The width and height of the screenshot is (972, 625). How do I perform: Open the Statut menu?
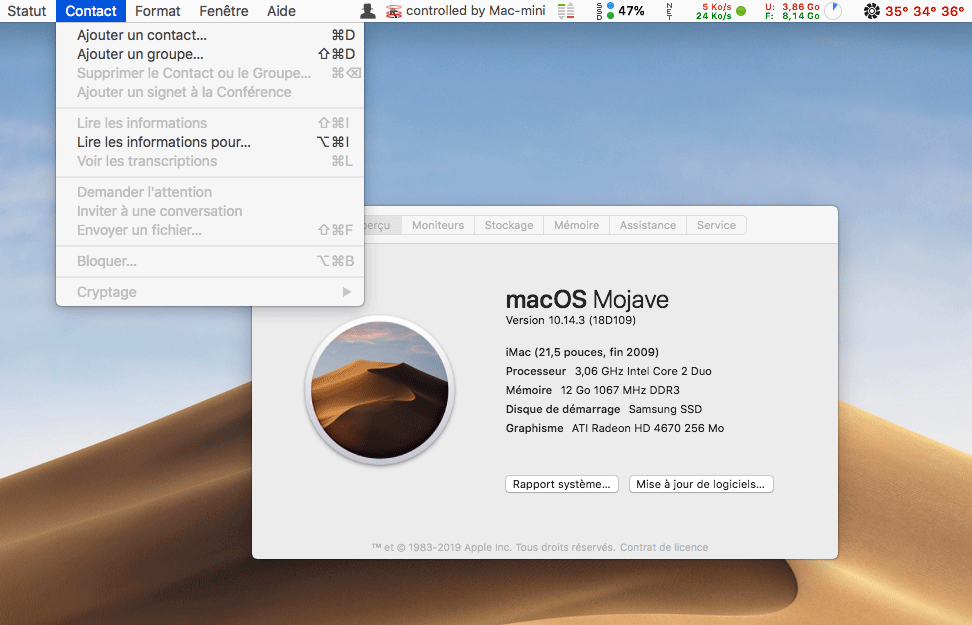pos(27,11)
